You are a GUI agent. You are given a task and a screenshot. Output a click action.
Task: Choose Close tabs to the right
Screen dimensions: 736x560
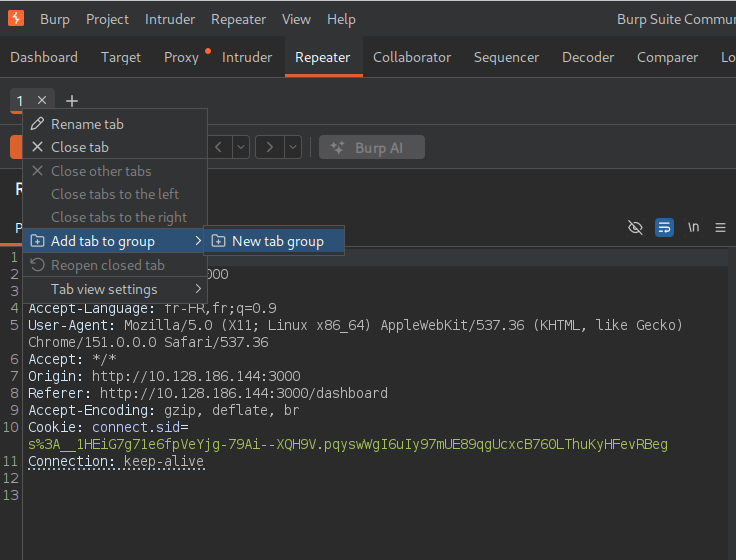(x=115, y=217)
